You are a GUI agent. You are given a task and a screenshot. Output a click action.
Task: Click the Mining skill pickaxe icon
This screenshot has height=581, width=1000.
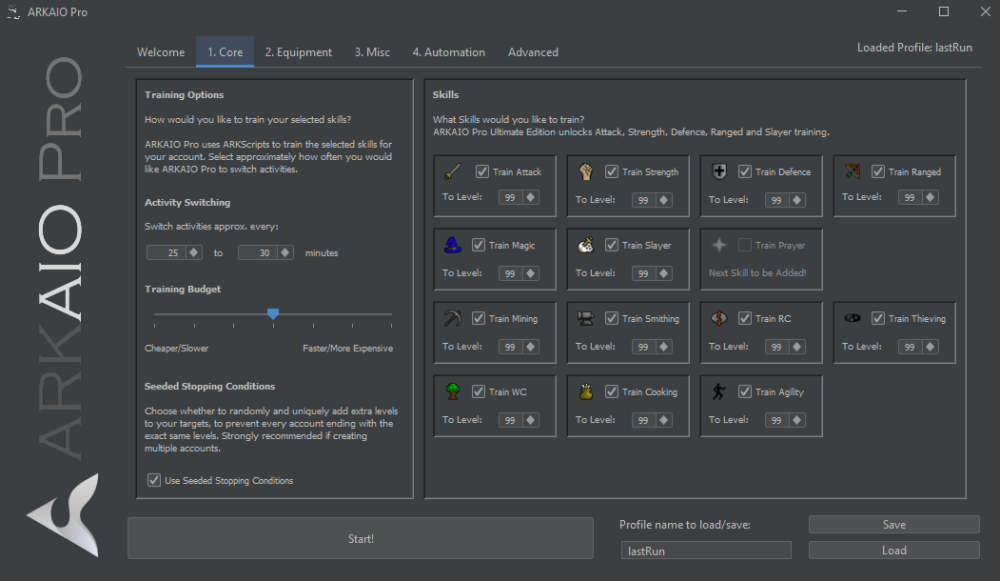click(452, 318)
